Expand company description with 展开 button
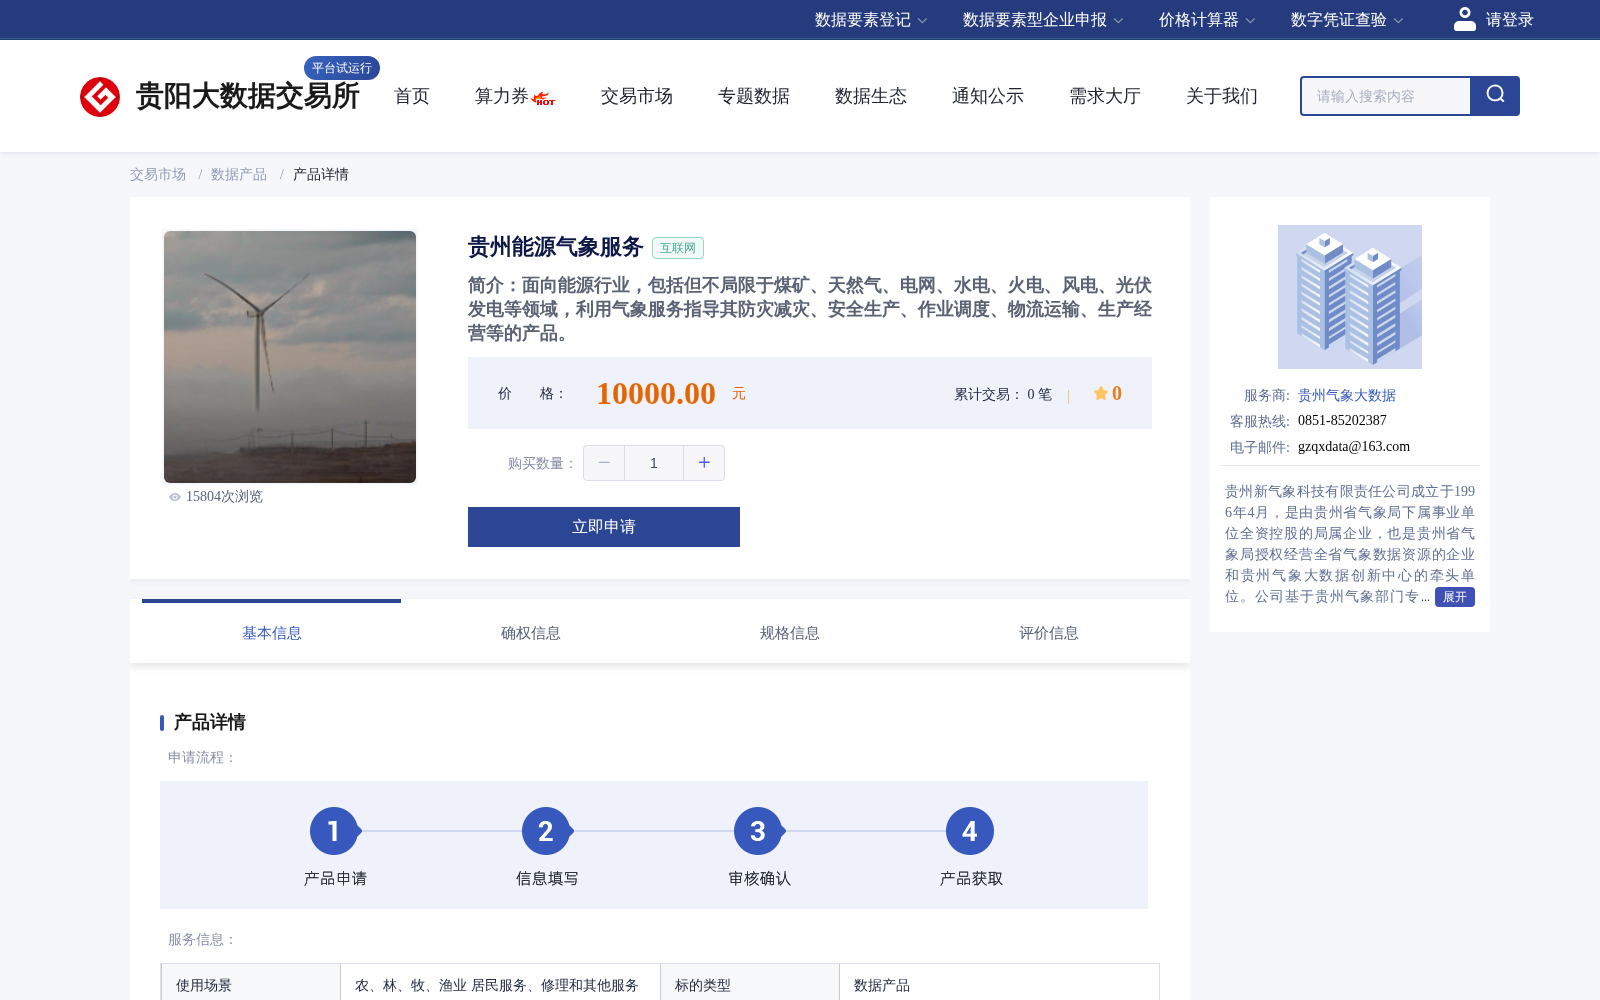This screenshot has height=1000, width=1600. coord(1455,597)
